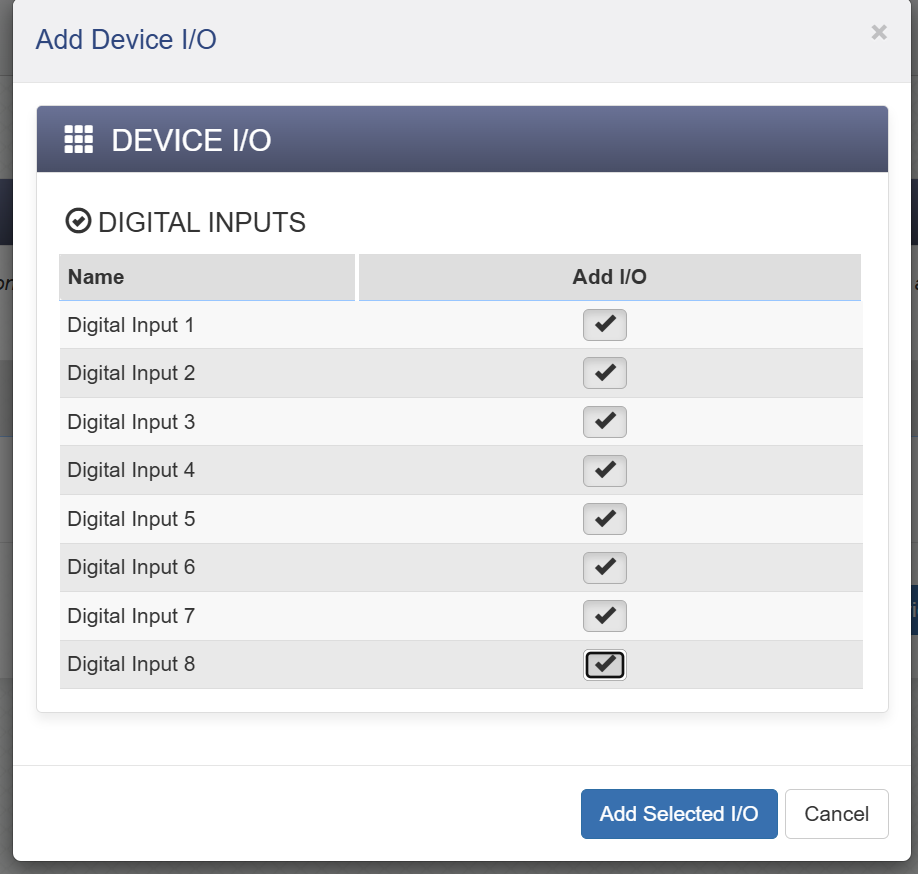Click the grid icon beside DEVICE I/O

tap(79, 140)
